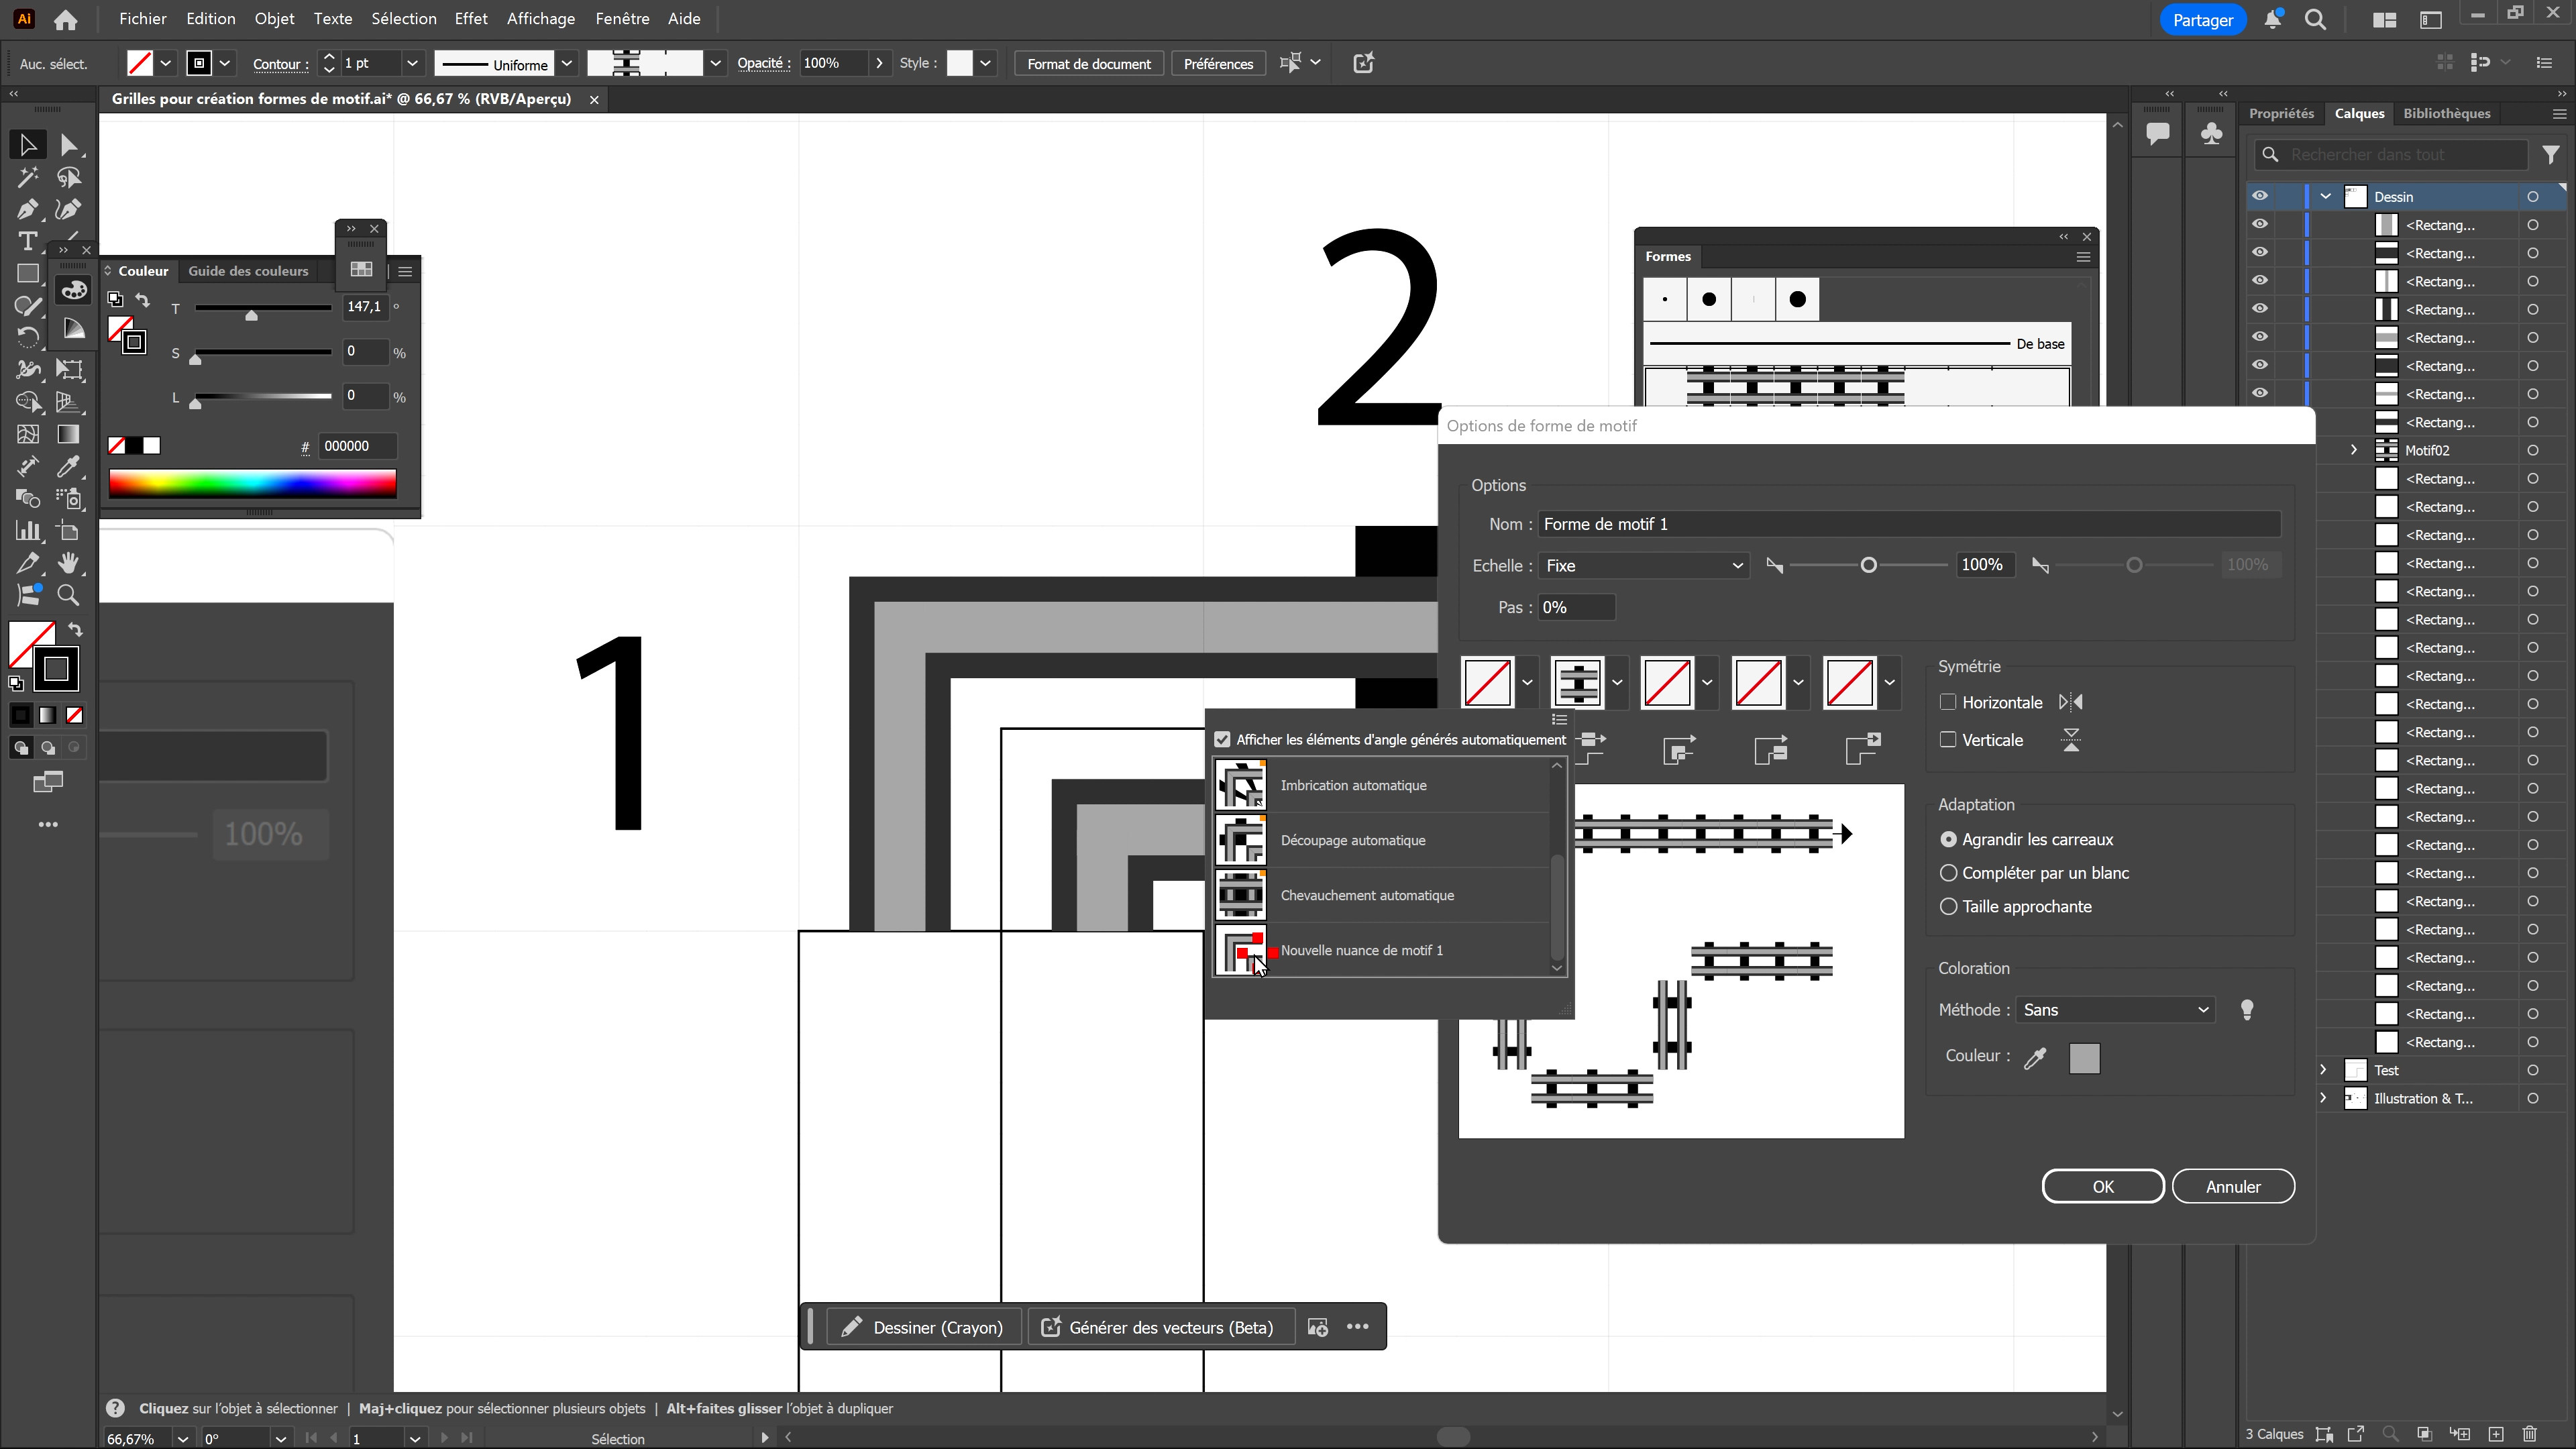2576x1449 pixels.
Task: Open Echelle Fixe dropdown
Action: point(1644,566)
